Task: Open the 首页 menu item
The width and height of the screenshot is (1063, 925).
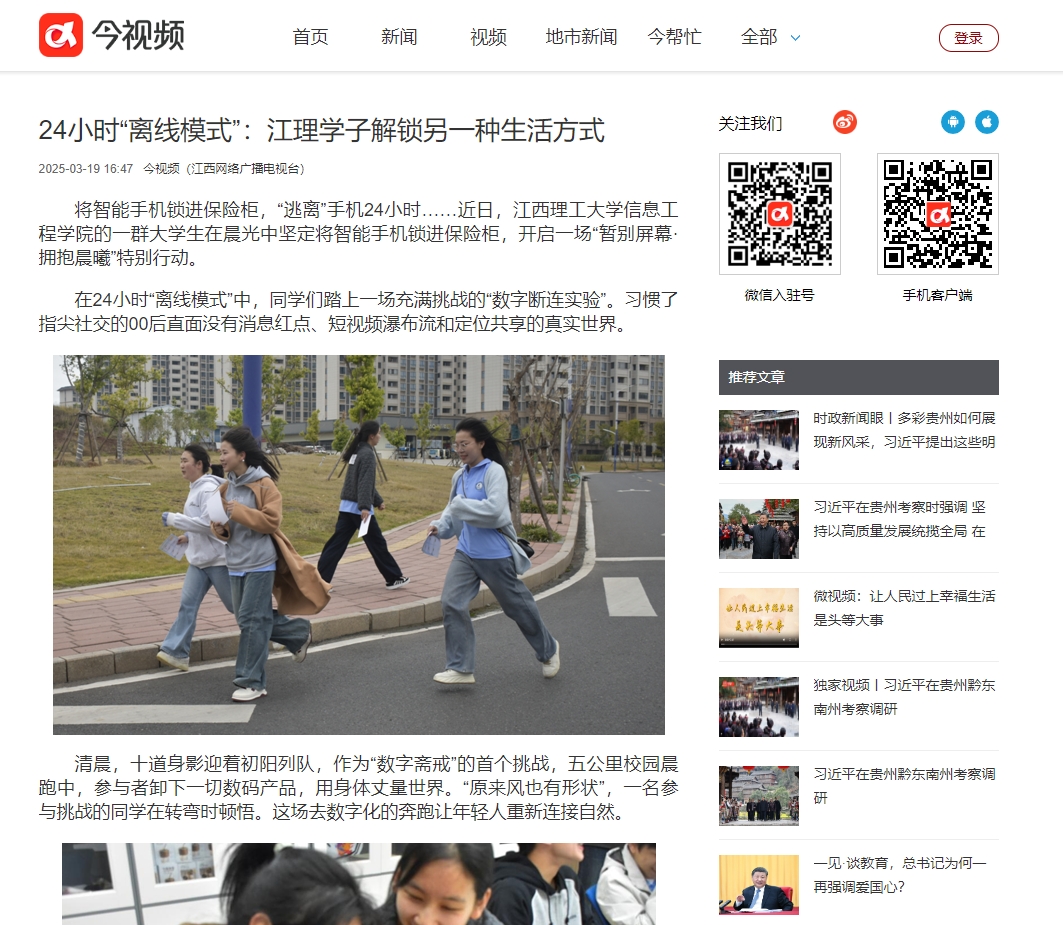Action: tap(310, 37)
